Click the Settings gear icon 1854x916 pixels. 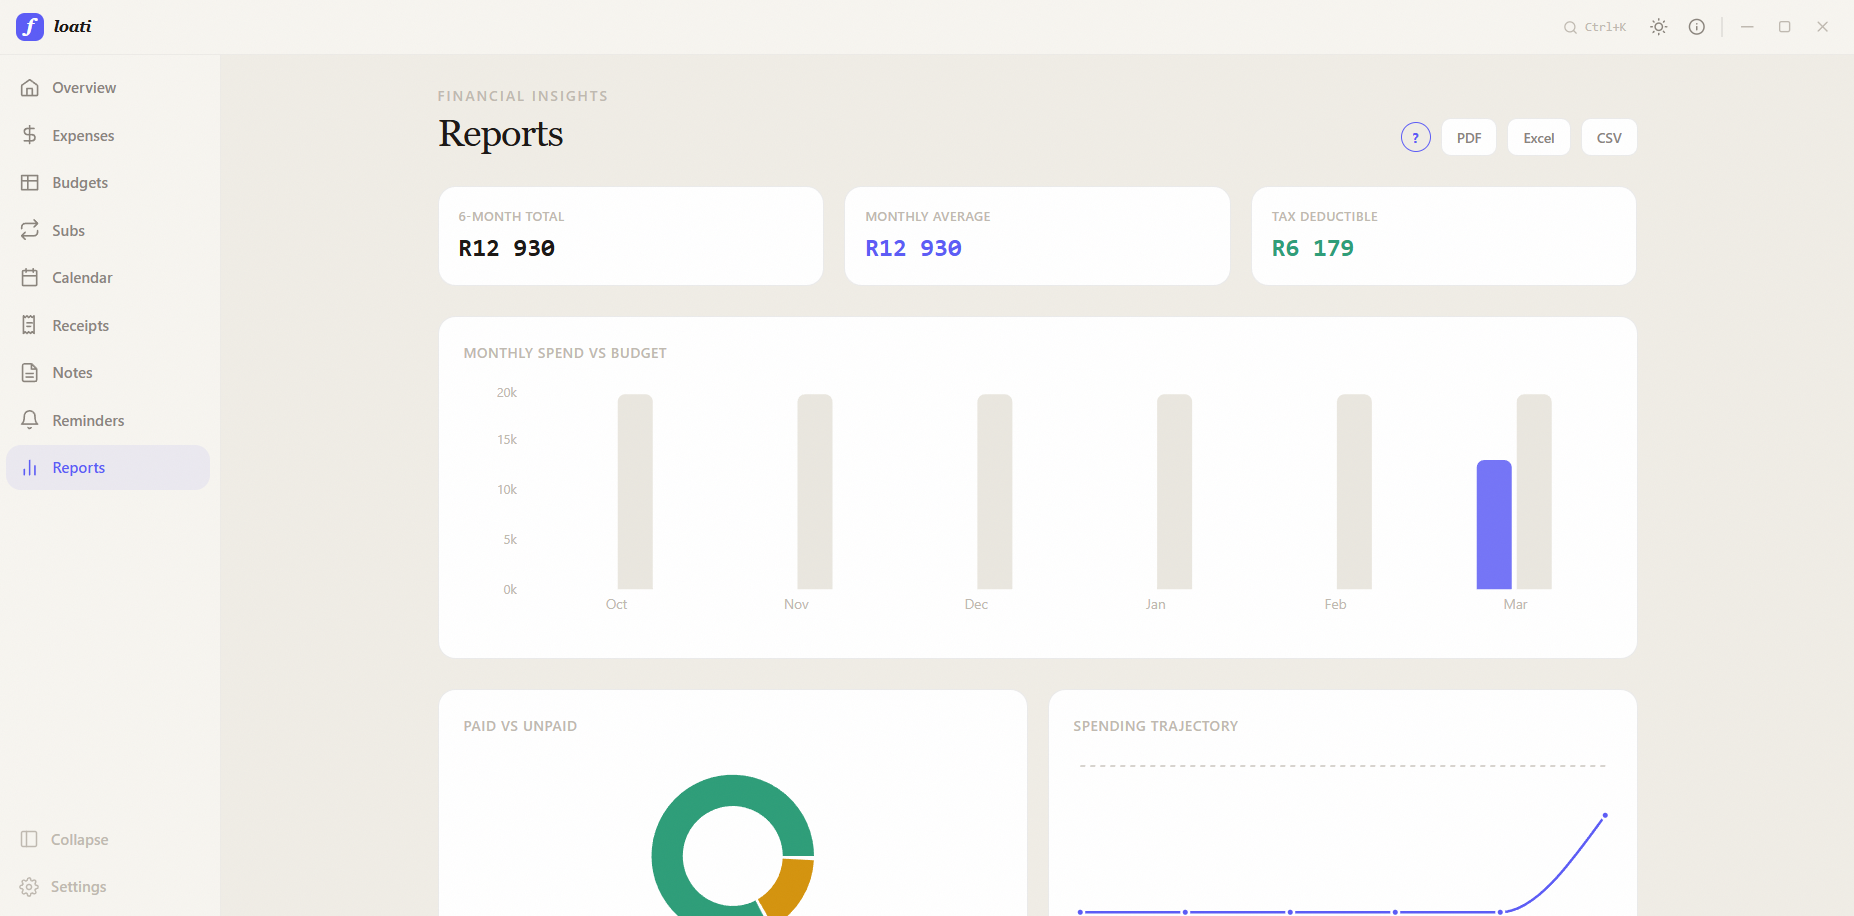click(29, 887)
